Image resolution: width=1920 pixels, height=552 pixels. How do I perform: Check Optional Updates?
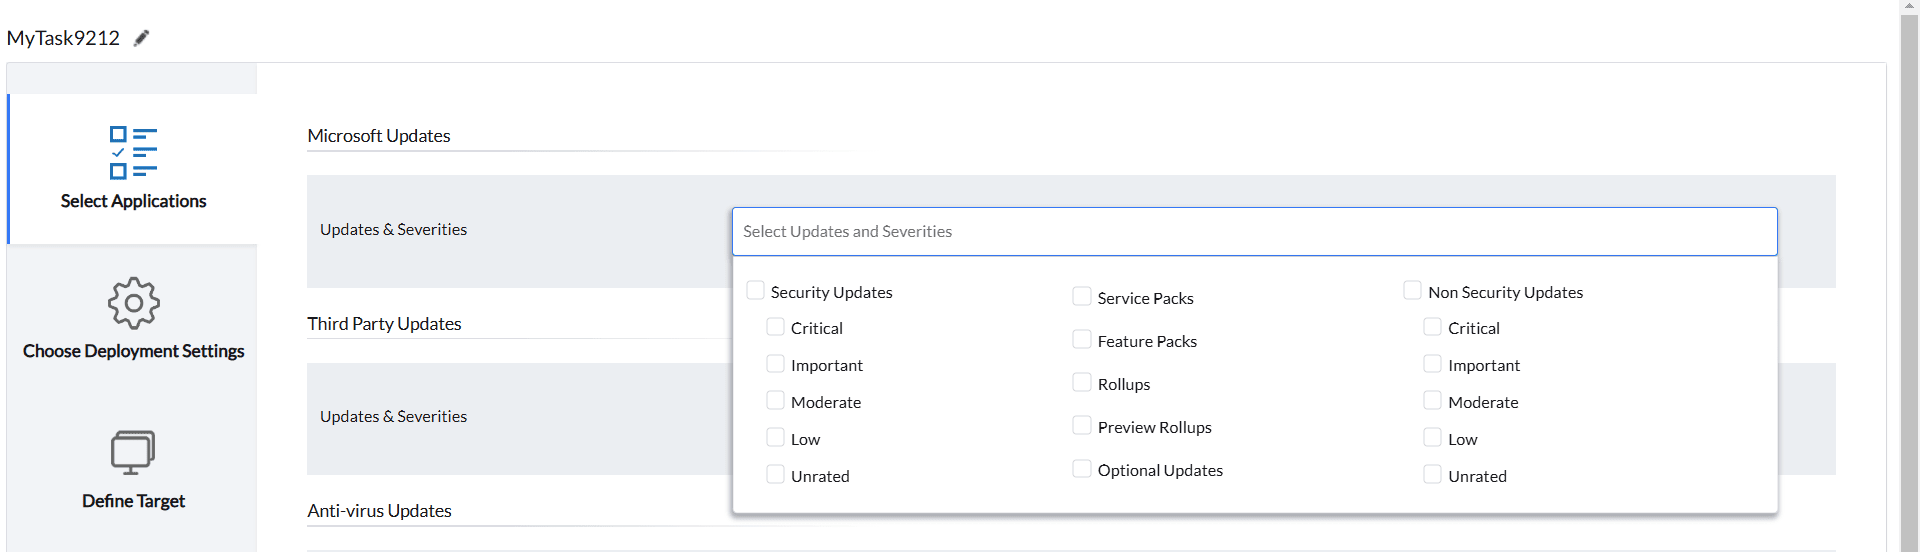coord(1082,469)
